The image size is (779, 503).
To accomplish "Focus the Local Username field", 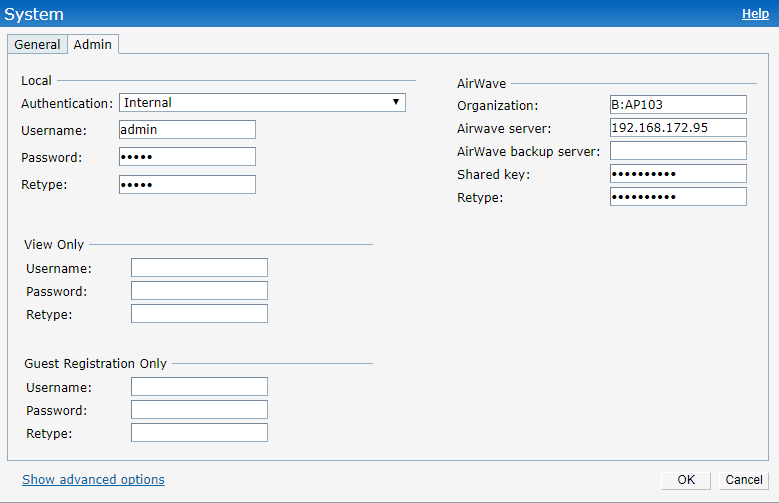I will (187, 130).
